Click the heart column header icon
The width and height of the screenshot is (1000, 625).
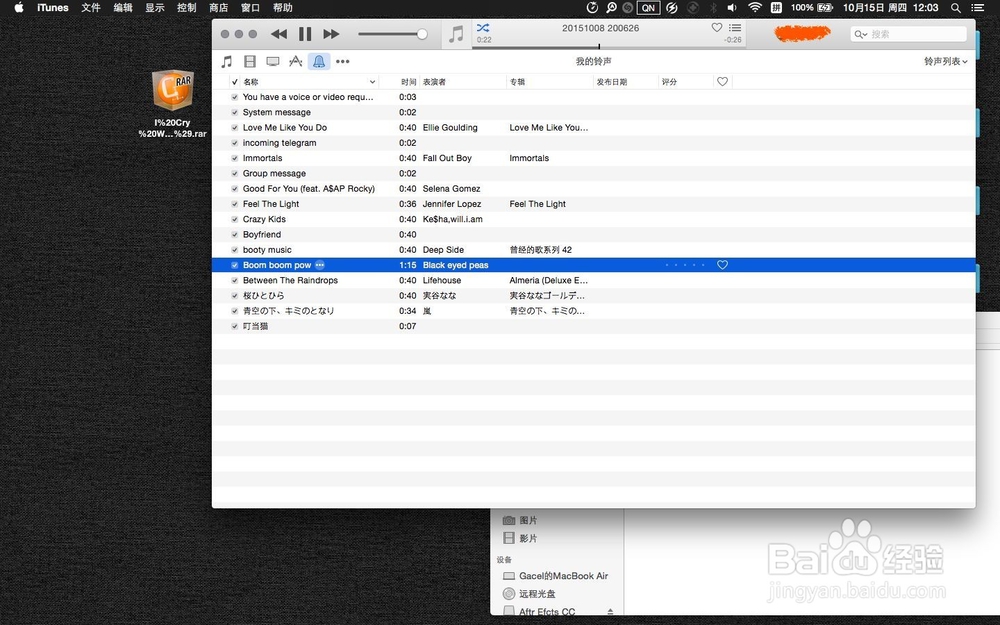723,82
